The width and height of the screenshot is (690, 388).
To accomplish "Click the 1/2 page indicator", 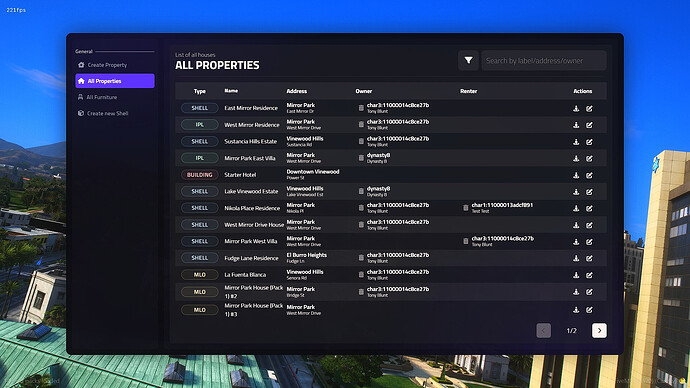I will [571, 331].
